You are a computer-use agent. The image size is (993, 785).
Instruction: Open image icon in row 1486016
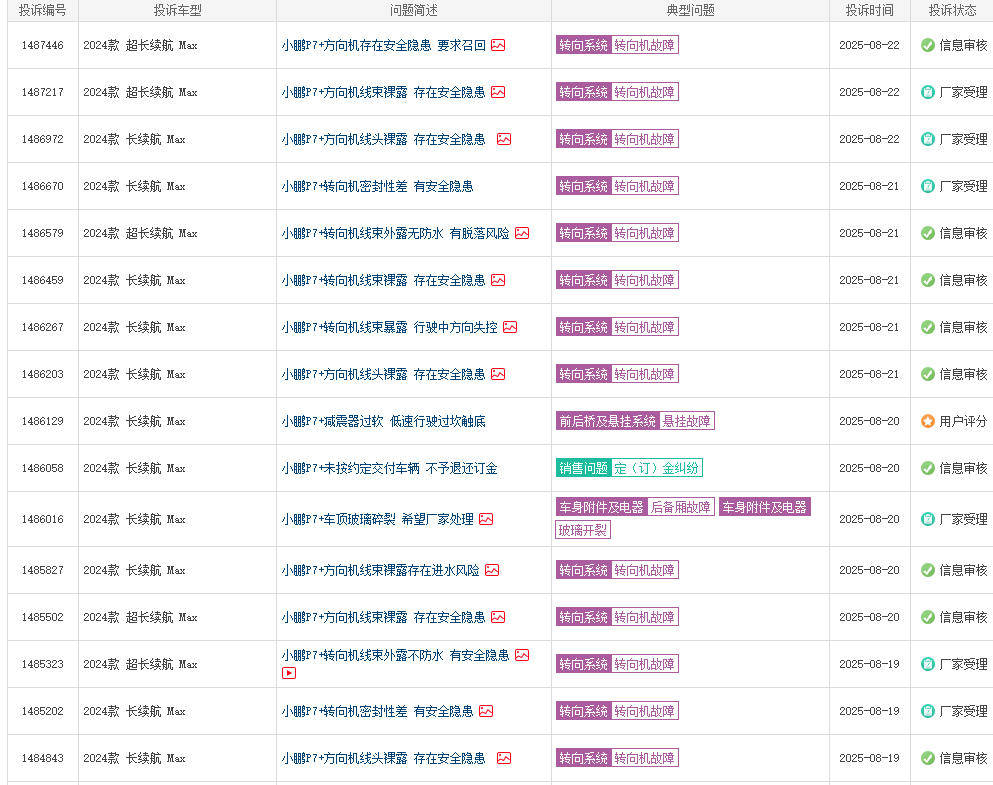pos(486,519)
